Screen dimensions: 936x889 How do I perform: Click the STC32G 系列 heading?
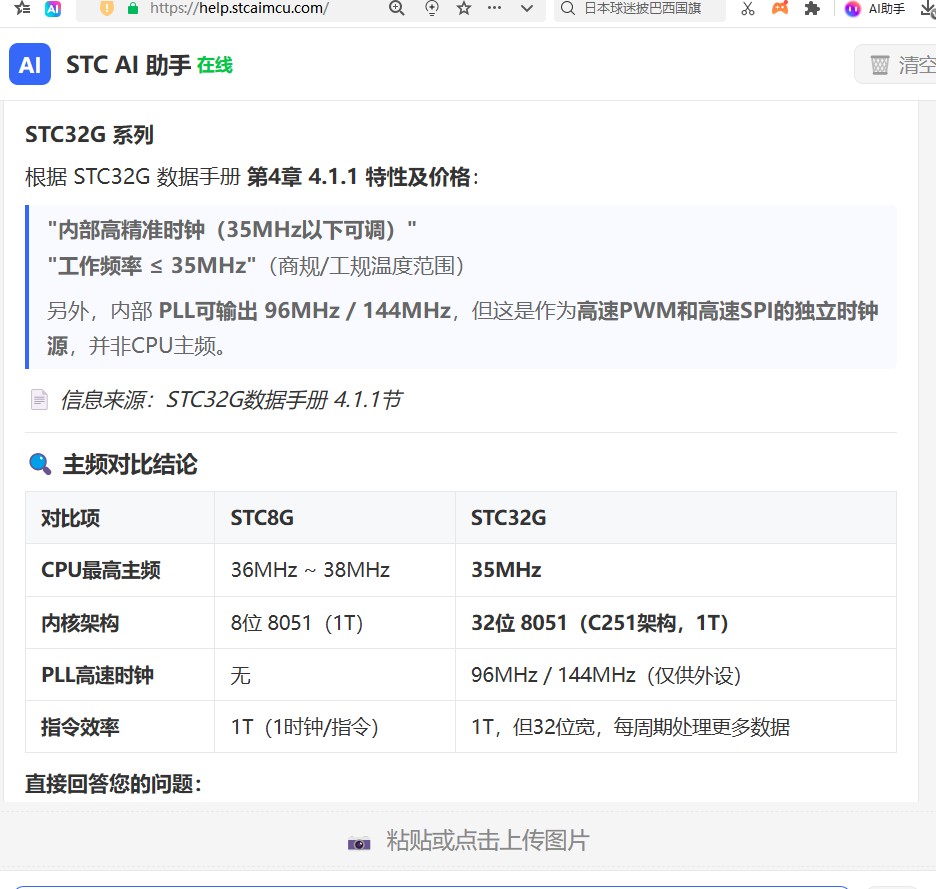[x=90, y=135]
